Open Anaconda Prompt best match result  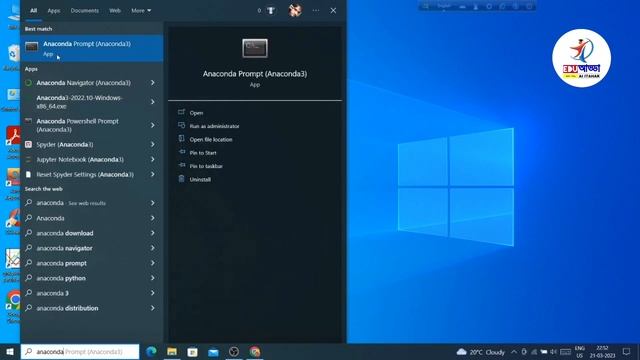[92, 48]
